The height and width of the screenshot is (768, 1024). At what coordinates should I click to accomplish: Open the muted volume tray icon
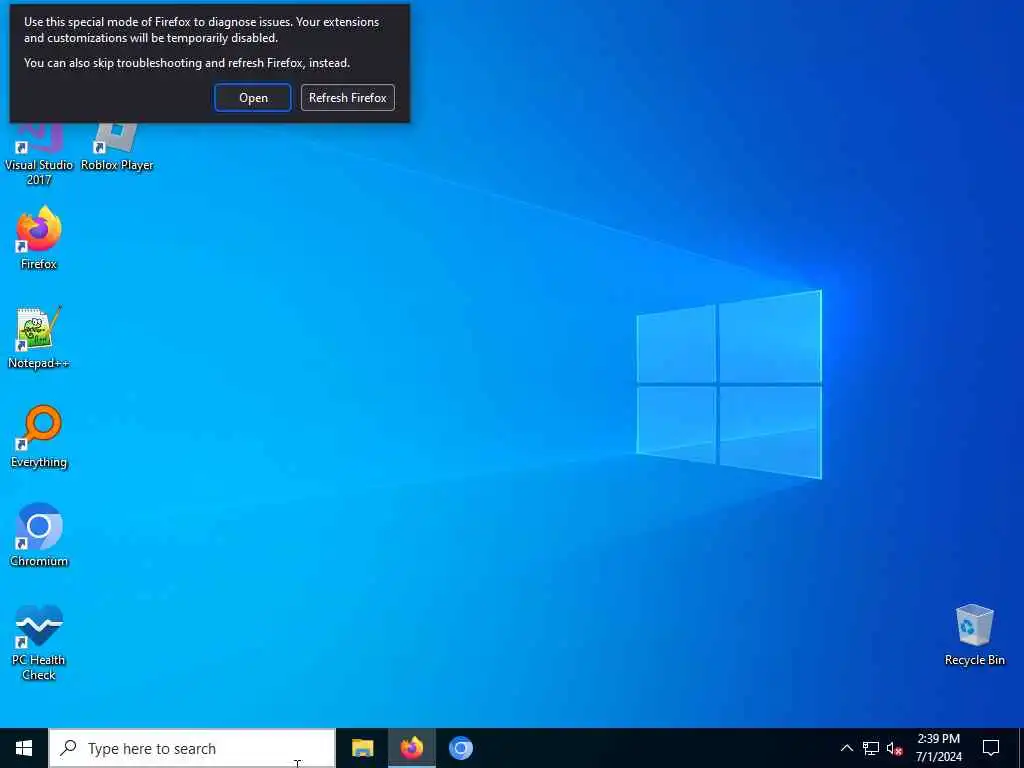pos(894,748)
